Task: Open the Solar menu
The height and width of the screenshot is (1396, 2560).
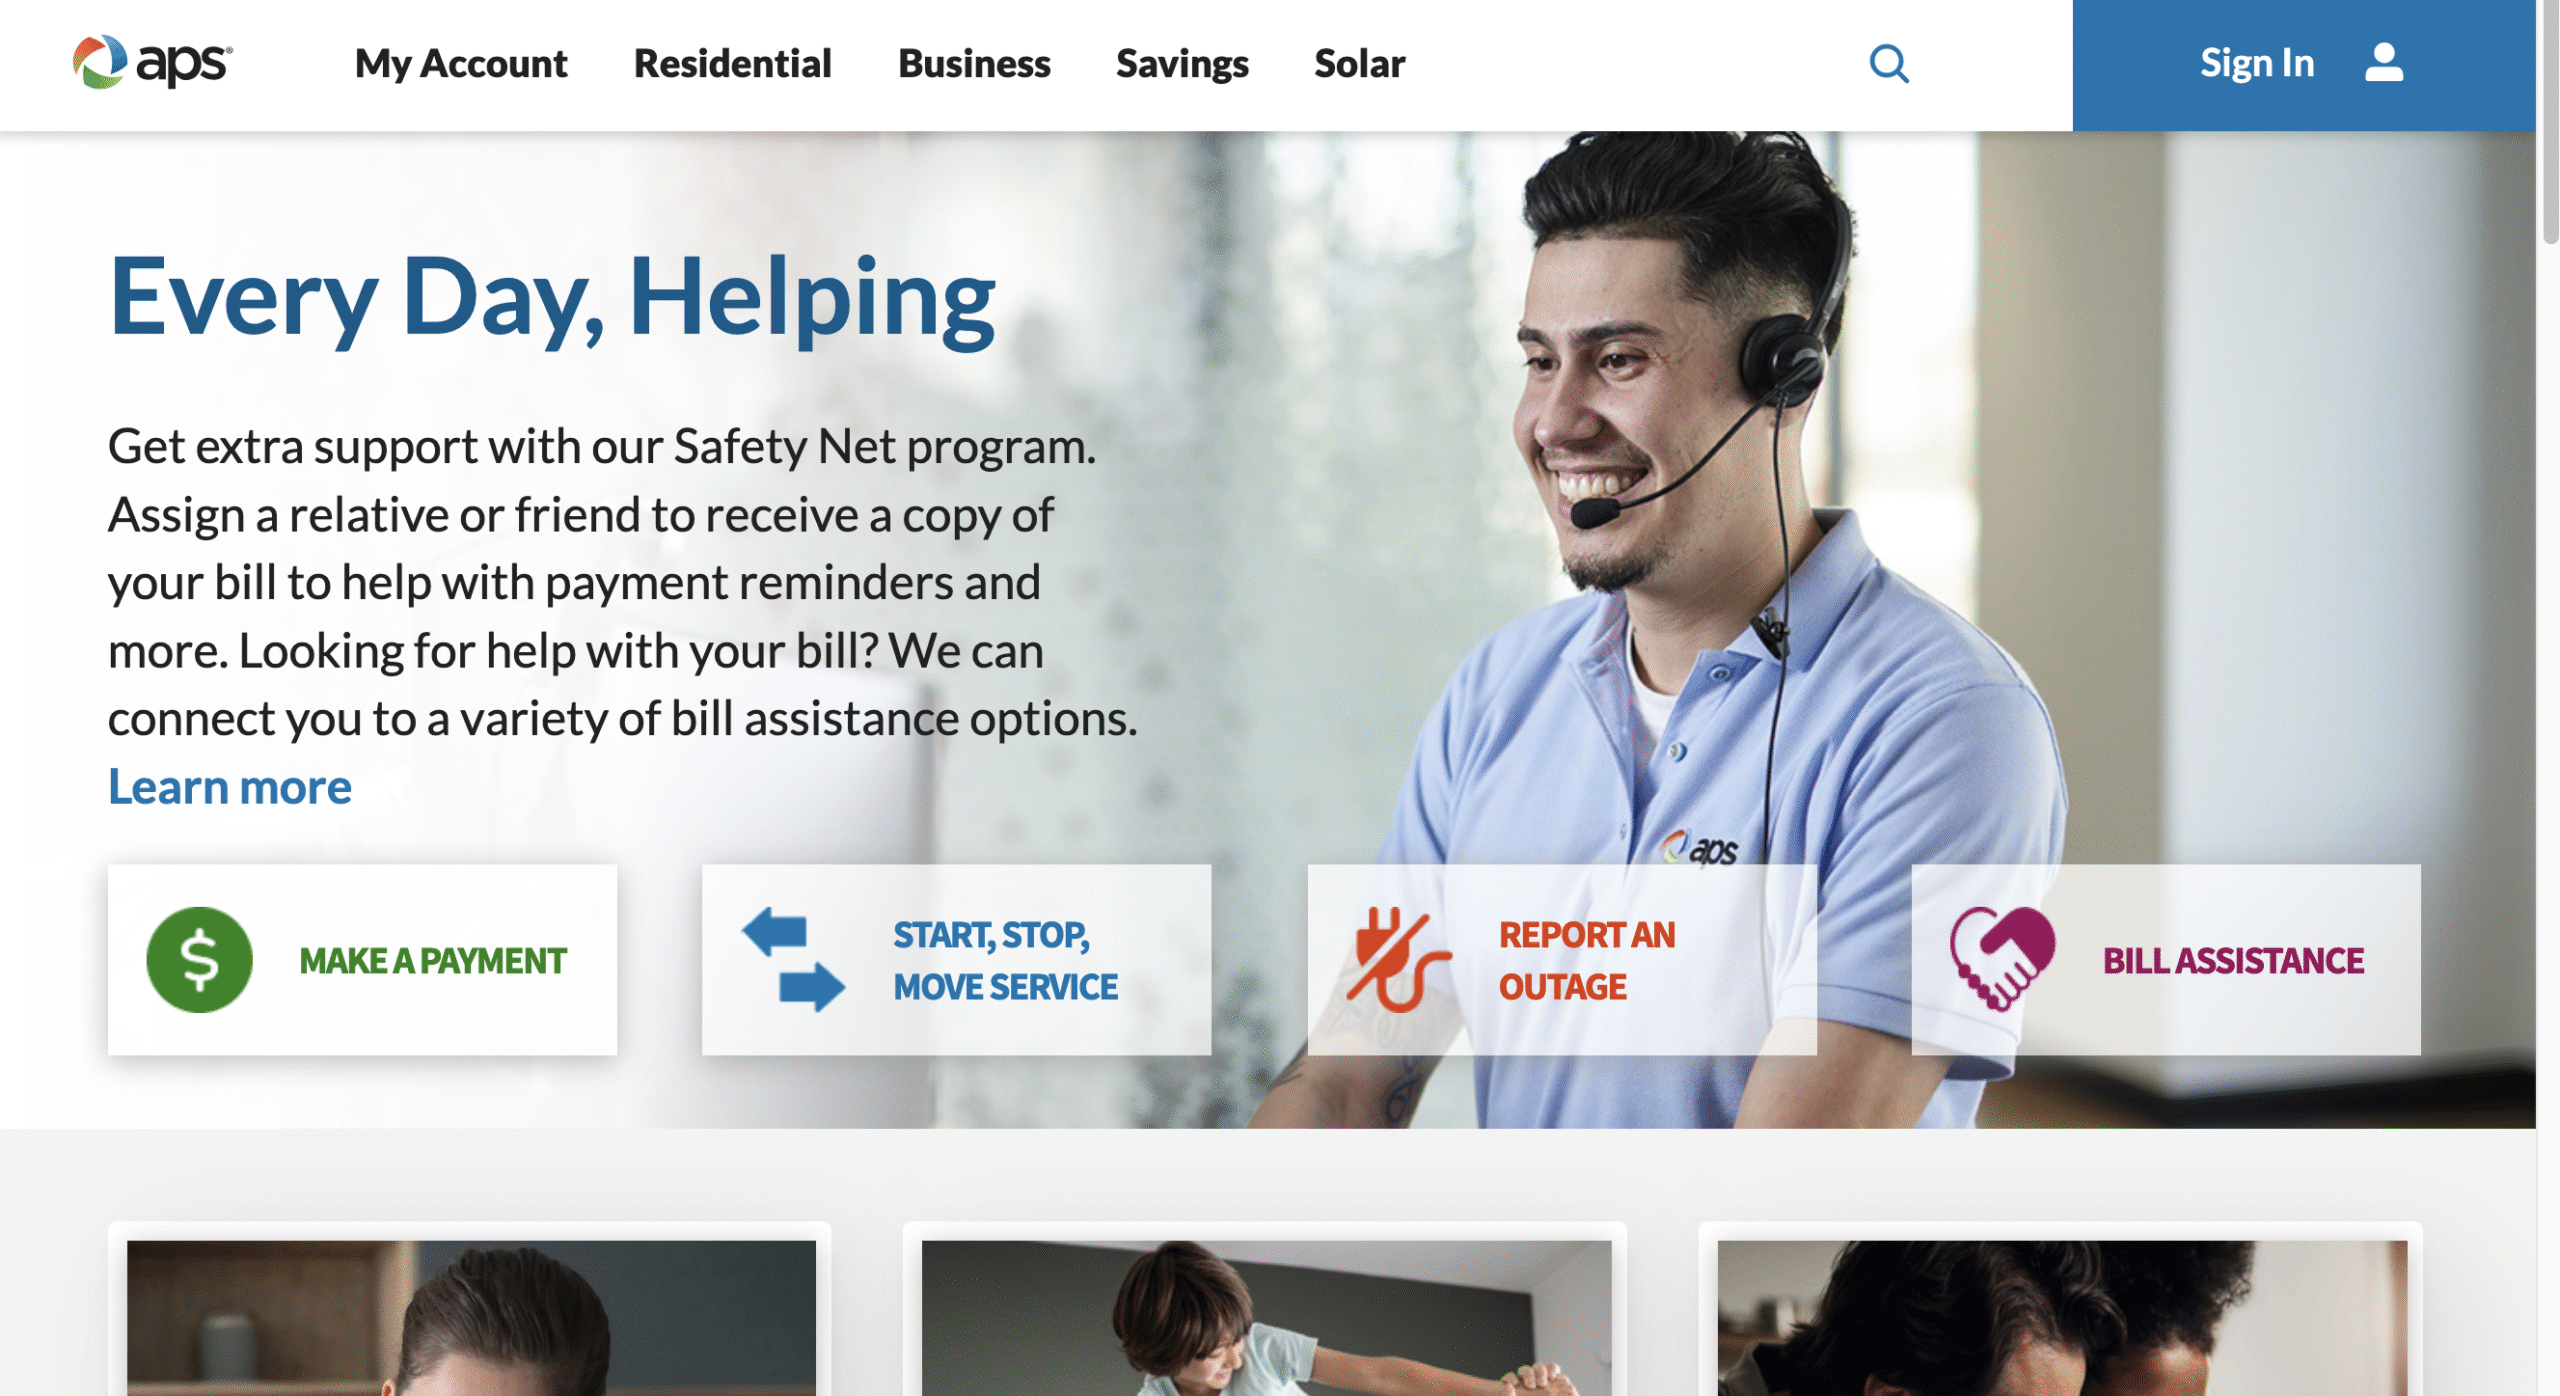Action: (1359, 64)
